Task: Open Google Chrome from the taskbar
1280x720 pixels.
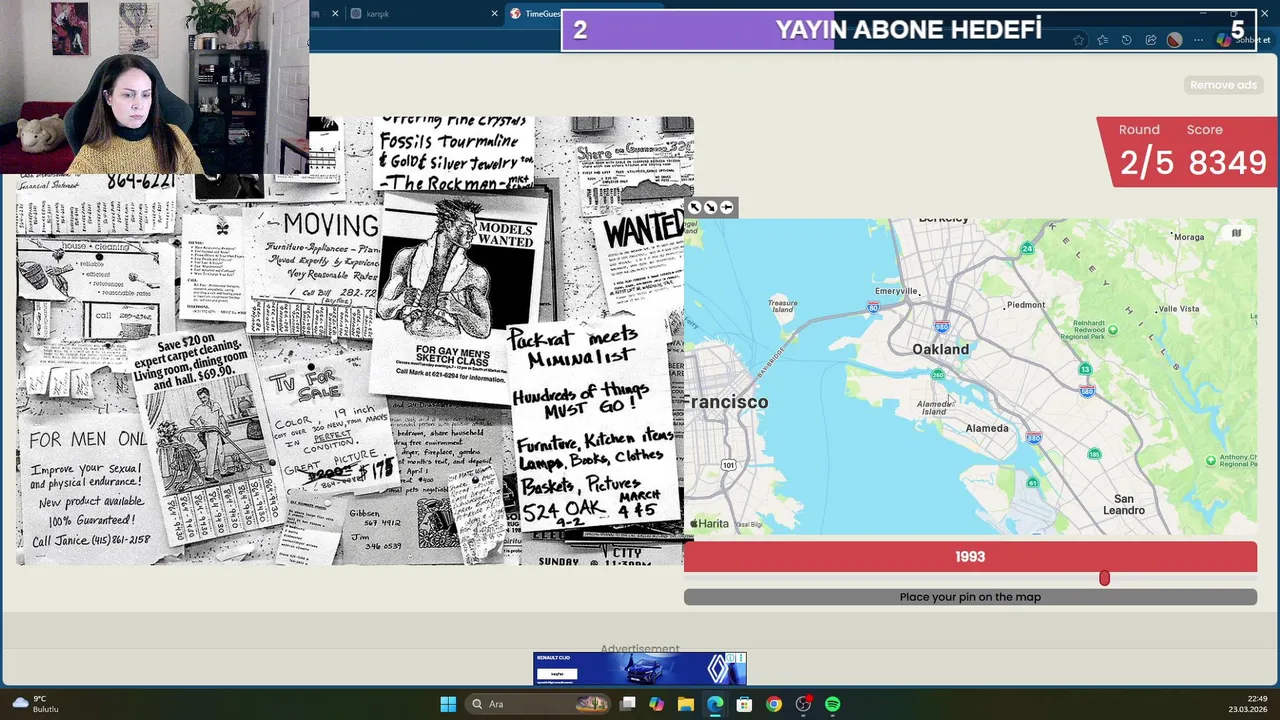Action: [x=774, y=704]
